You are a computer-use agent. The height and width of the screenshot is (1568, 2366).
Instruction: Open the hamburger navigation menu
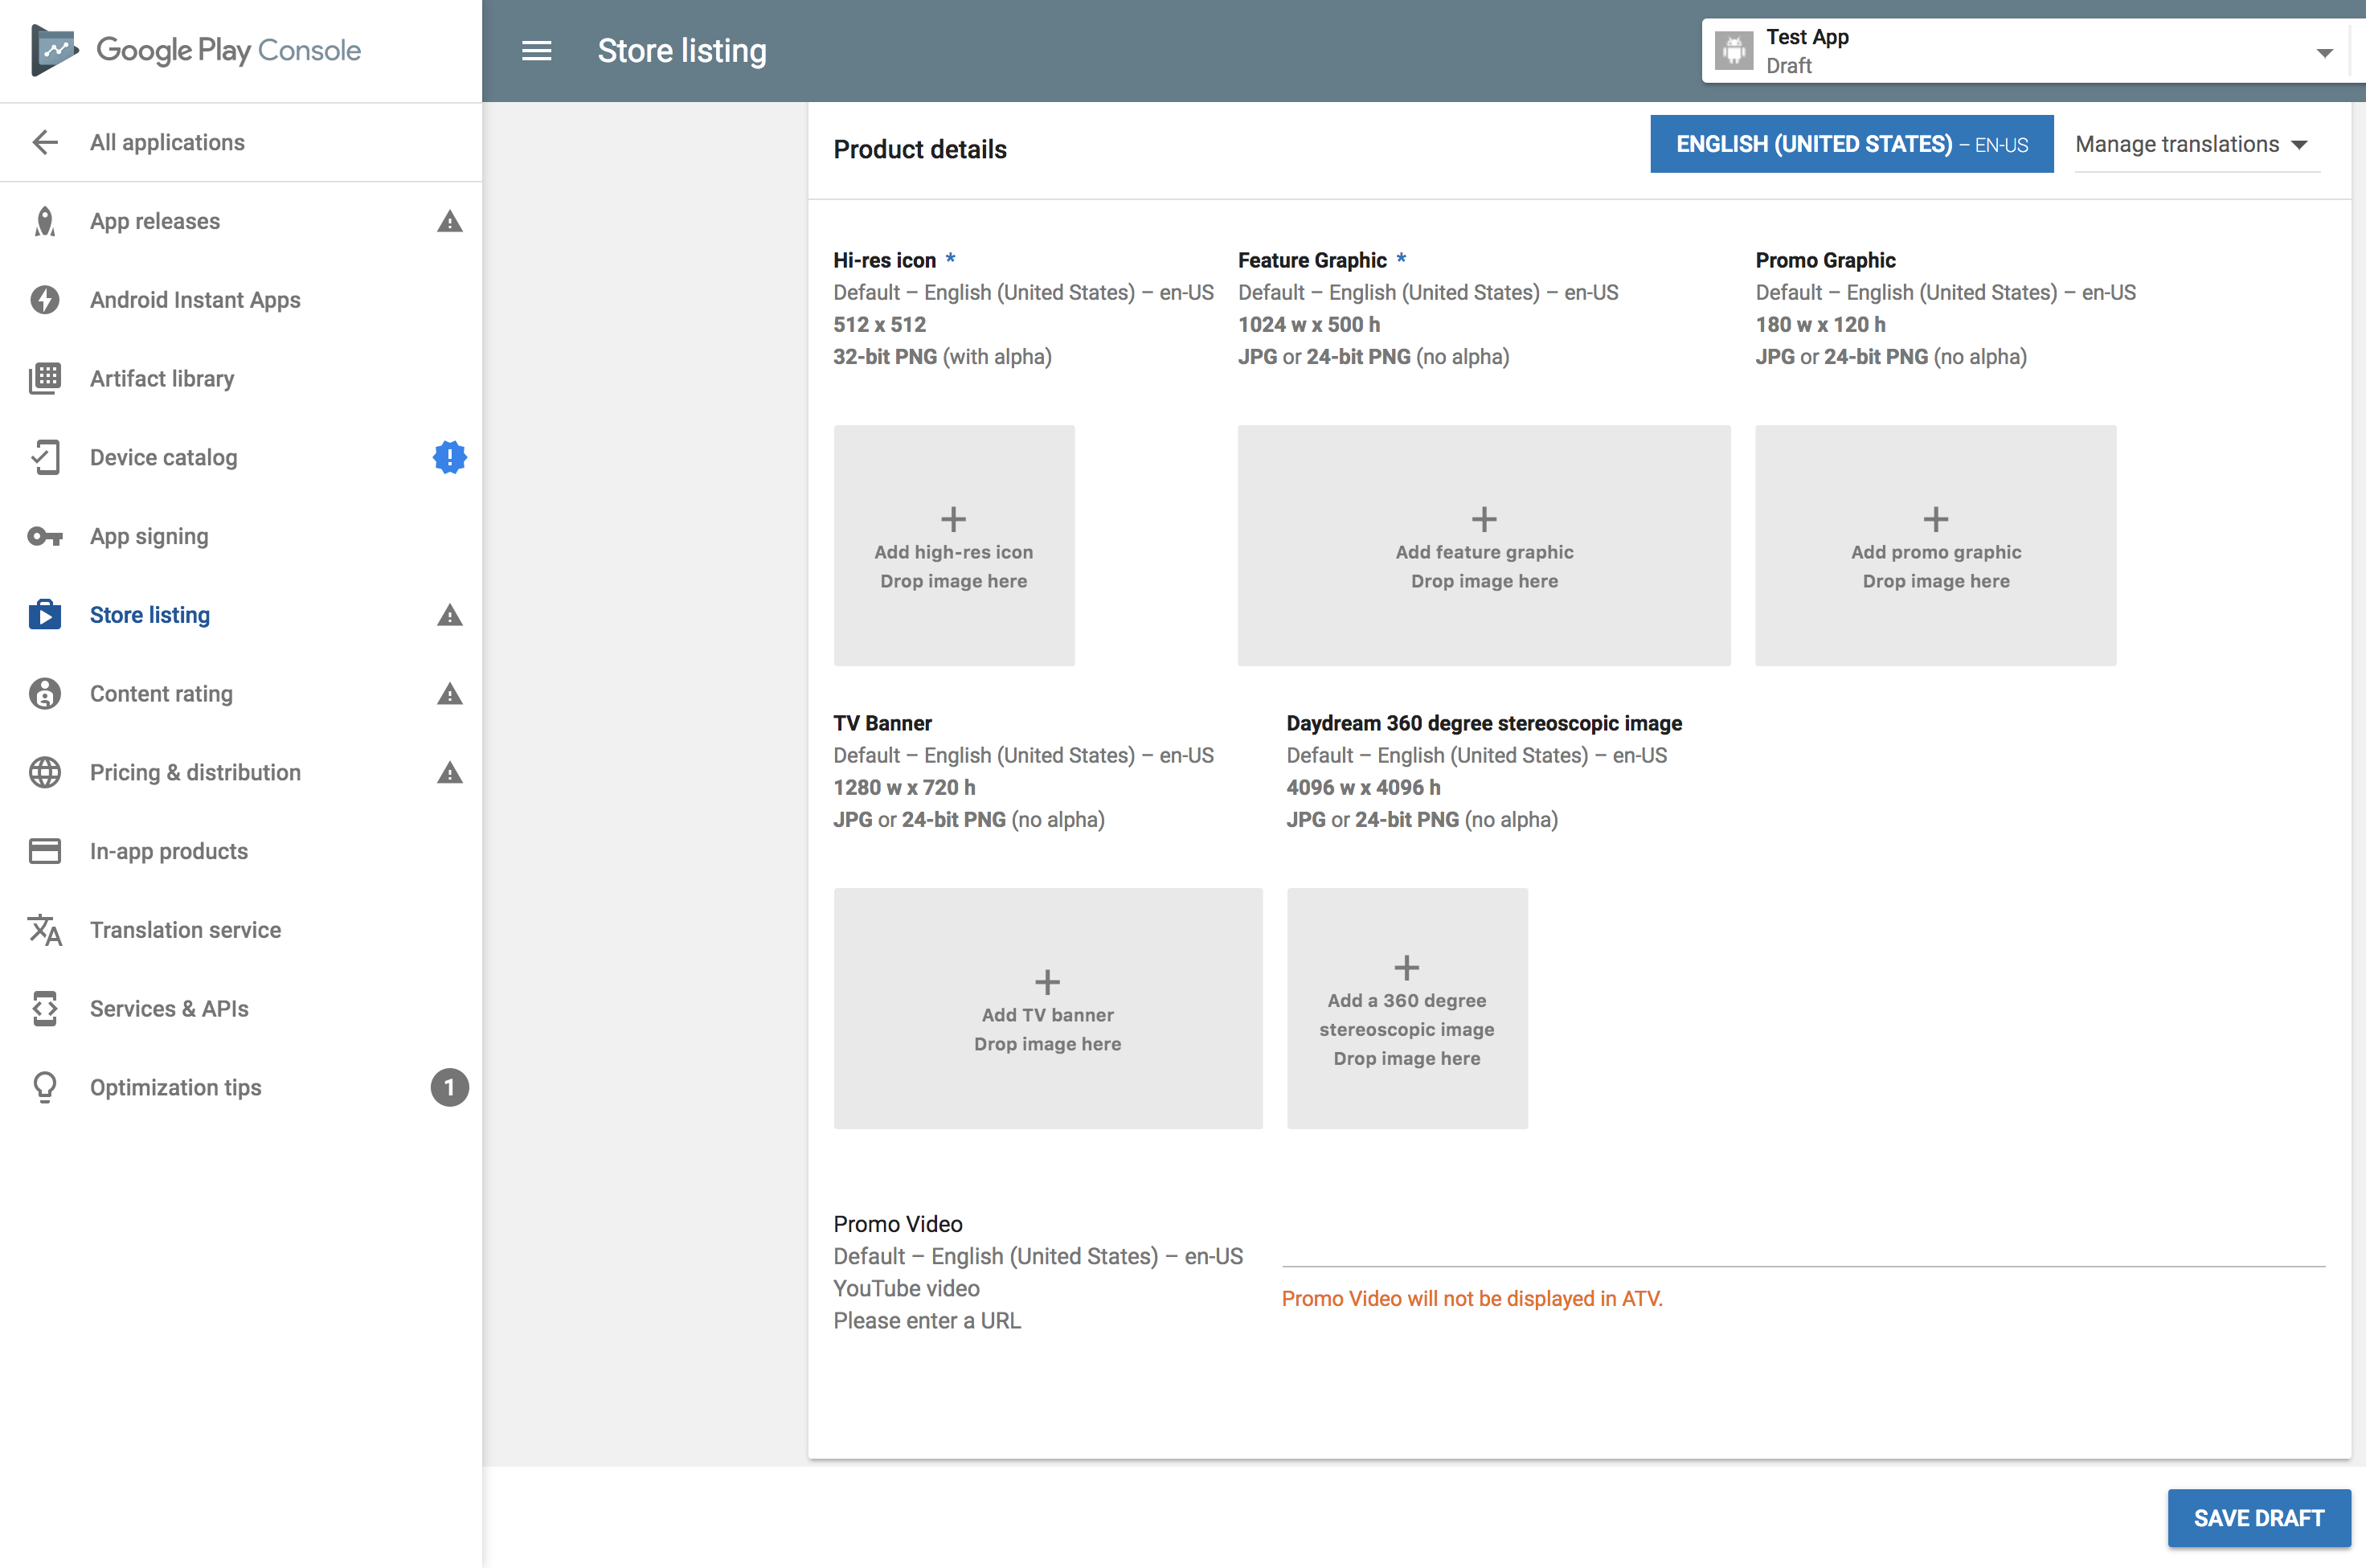(x=537, y=50)
